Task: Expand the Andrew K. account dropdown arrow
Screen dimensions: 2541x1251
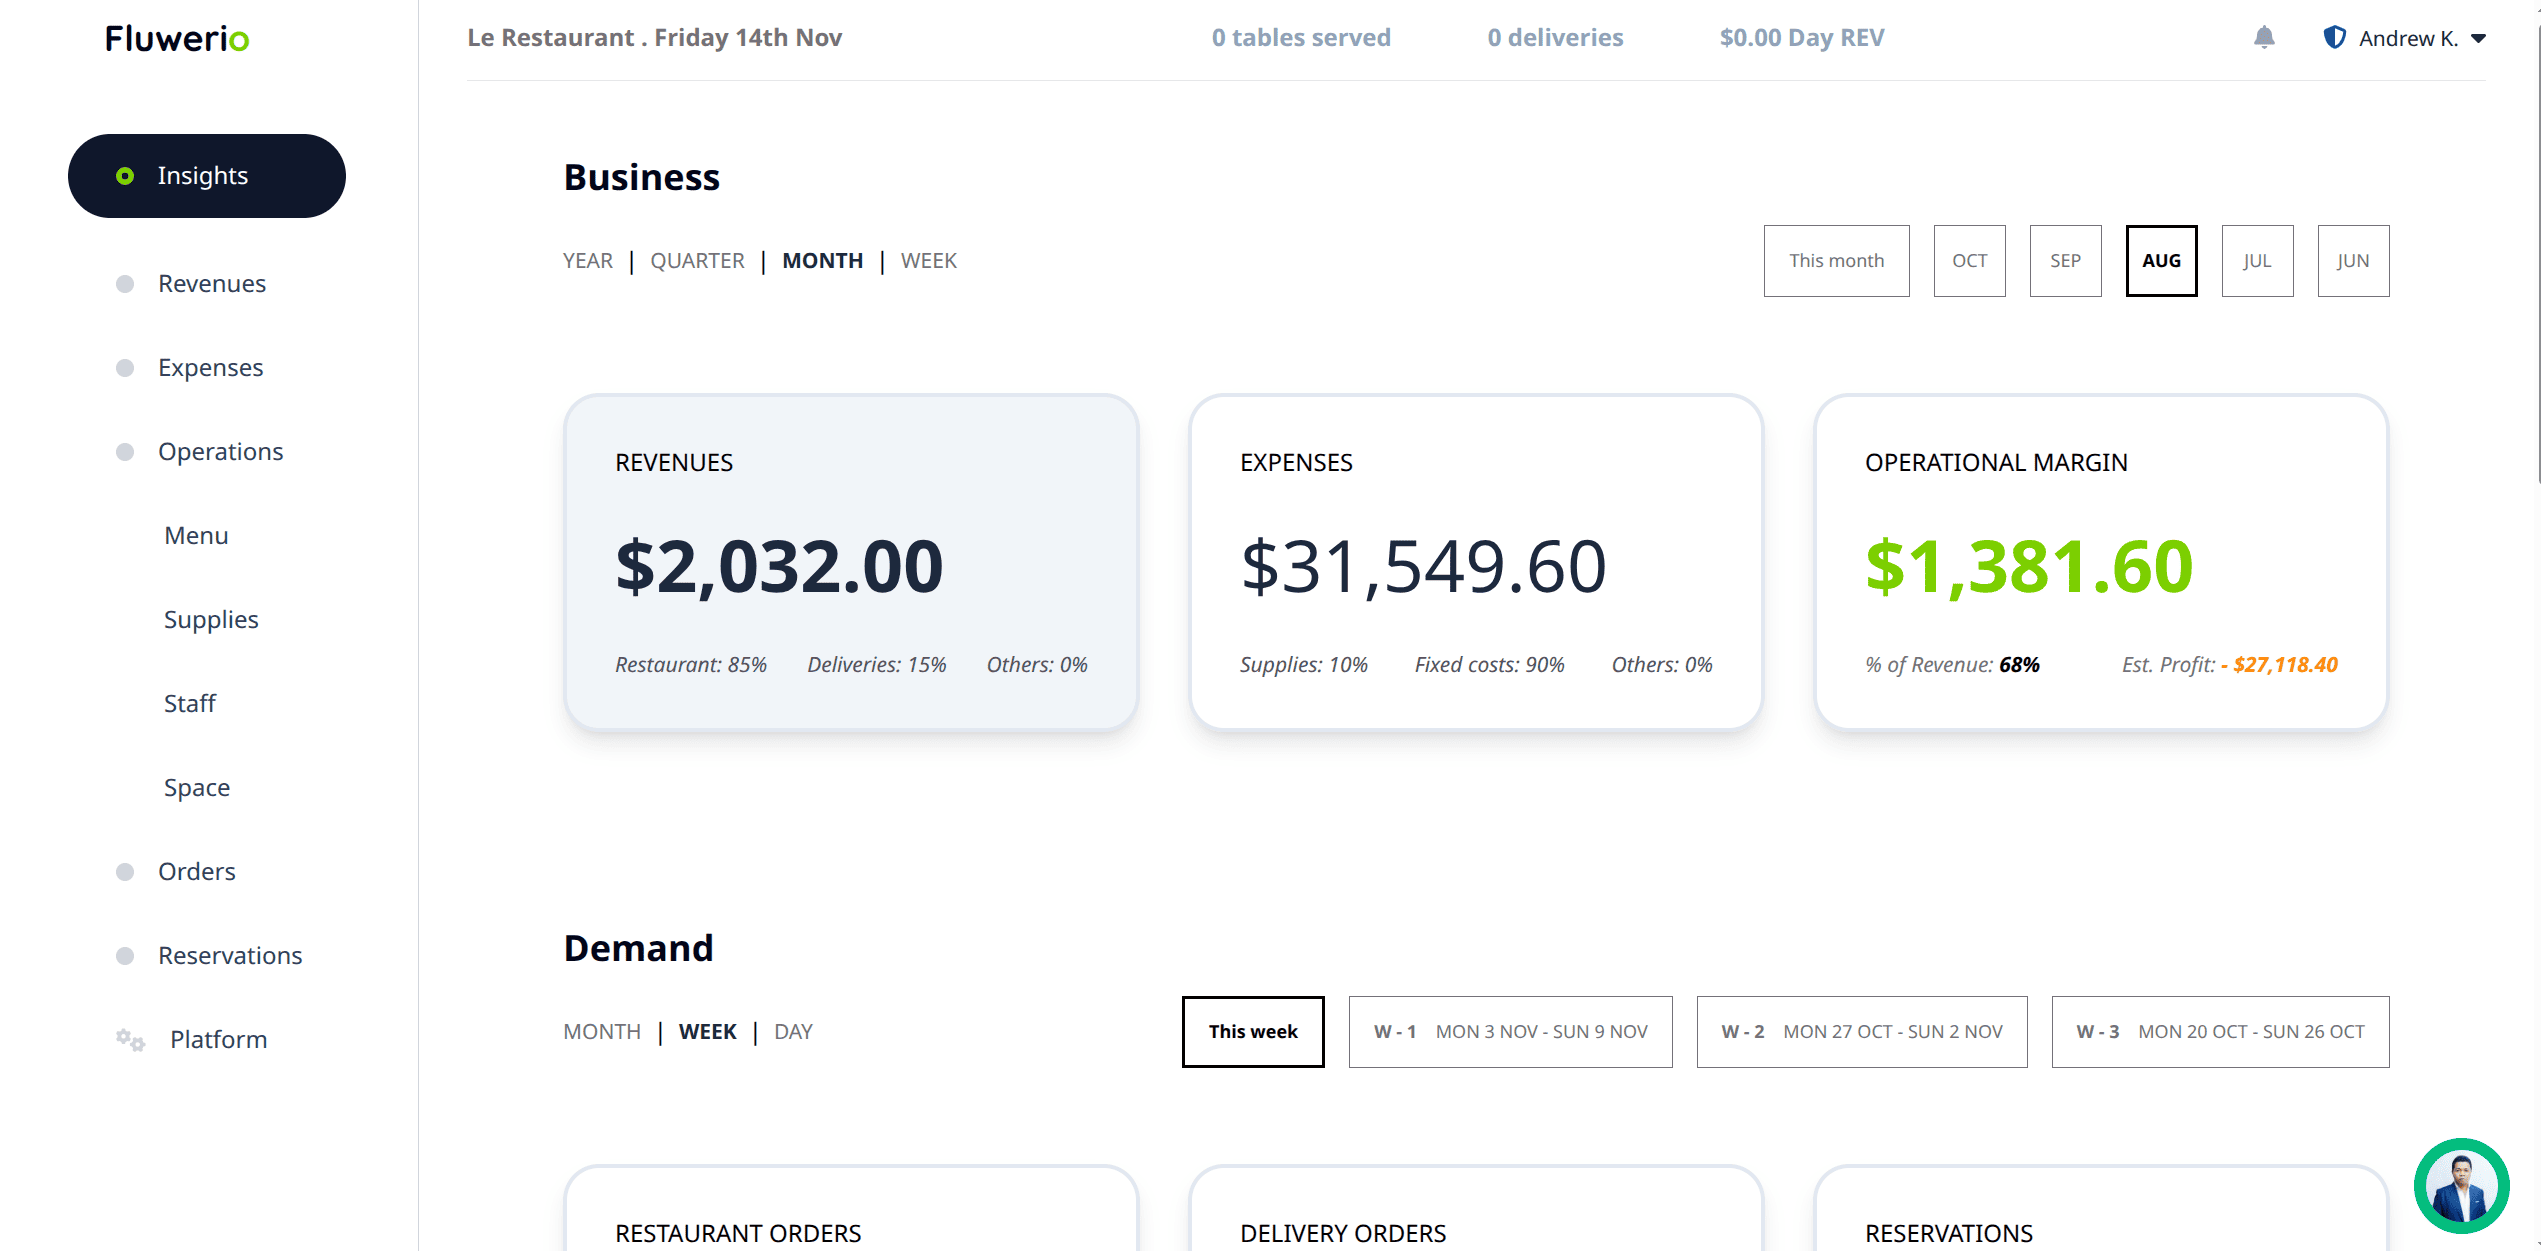Action: point(2478,39)
